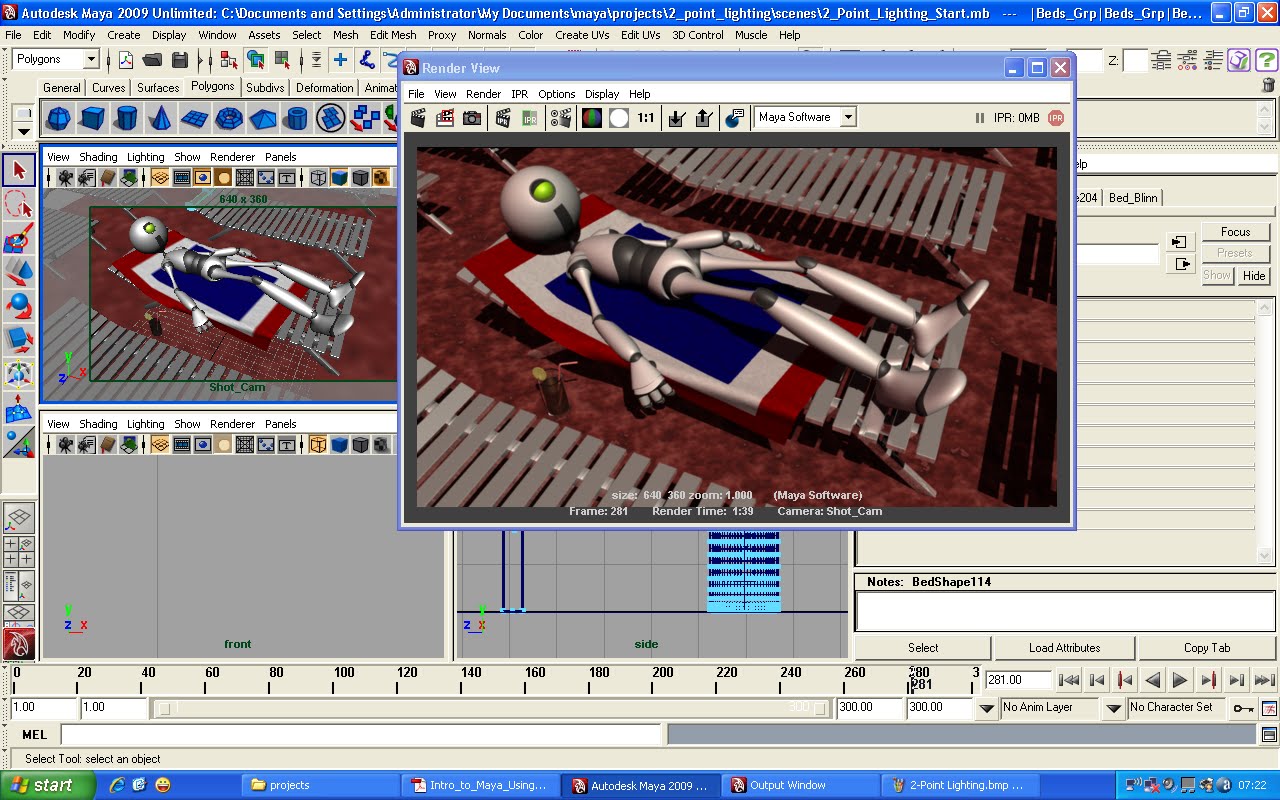Viewport: 1280px width, 800px height.
Task: Create a polygon torus from shelf
Action: tap(229, 118)
